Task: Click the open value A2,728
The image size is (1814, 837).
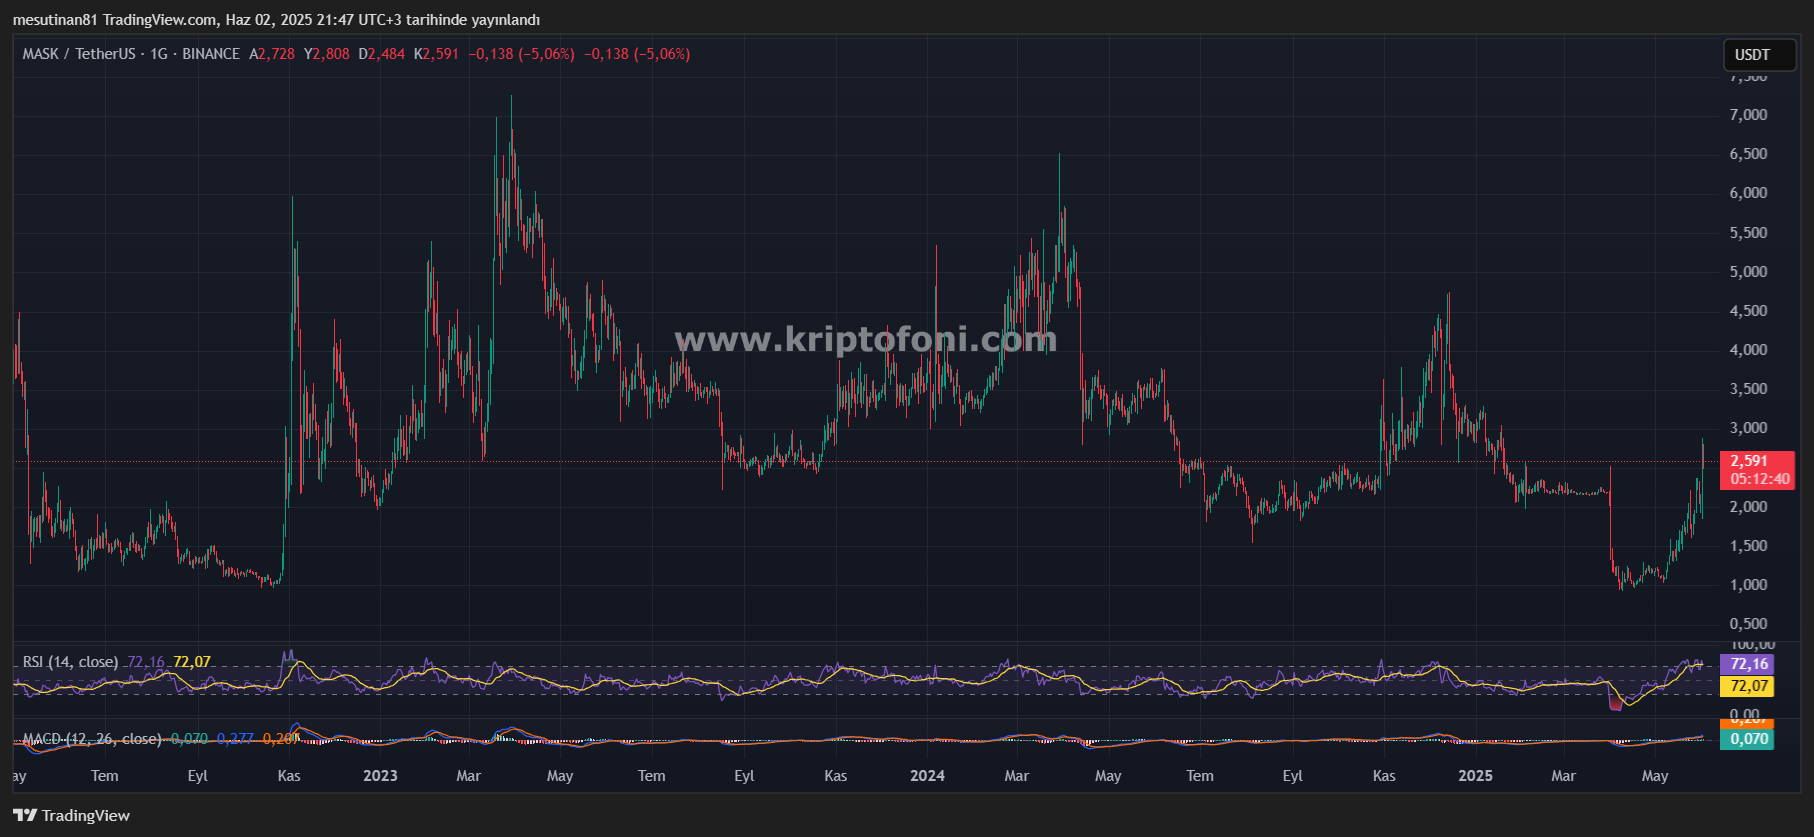Action: [272, 54]
